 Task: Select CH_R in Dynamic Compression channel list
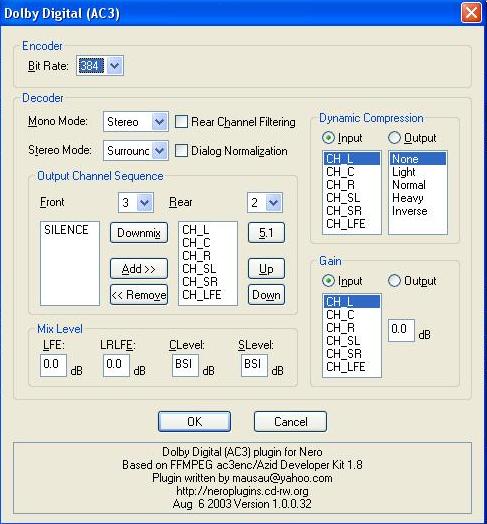(352, 185)
